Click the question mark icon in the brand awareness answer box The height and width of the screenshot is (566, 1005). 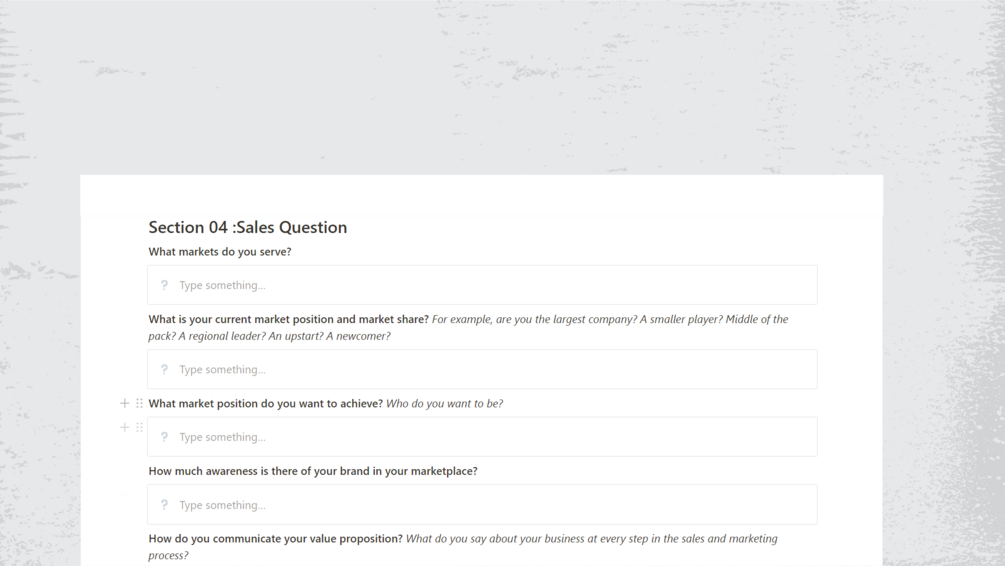[x=164, y=505]
